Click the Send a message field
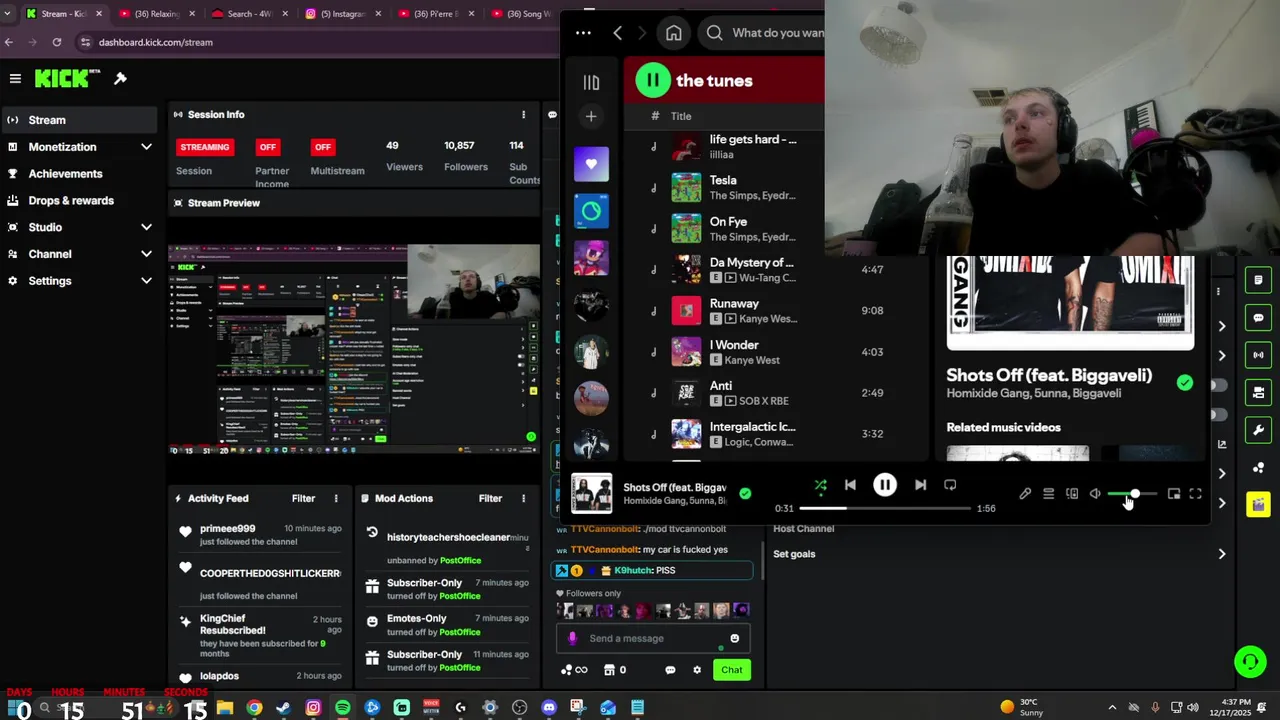1280x720 pixels. tap(652, 638)
